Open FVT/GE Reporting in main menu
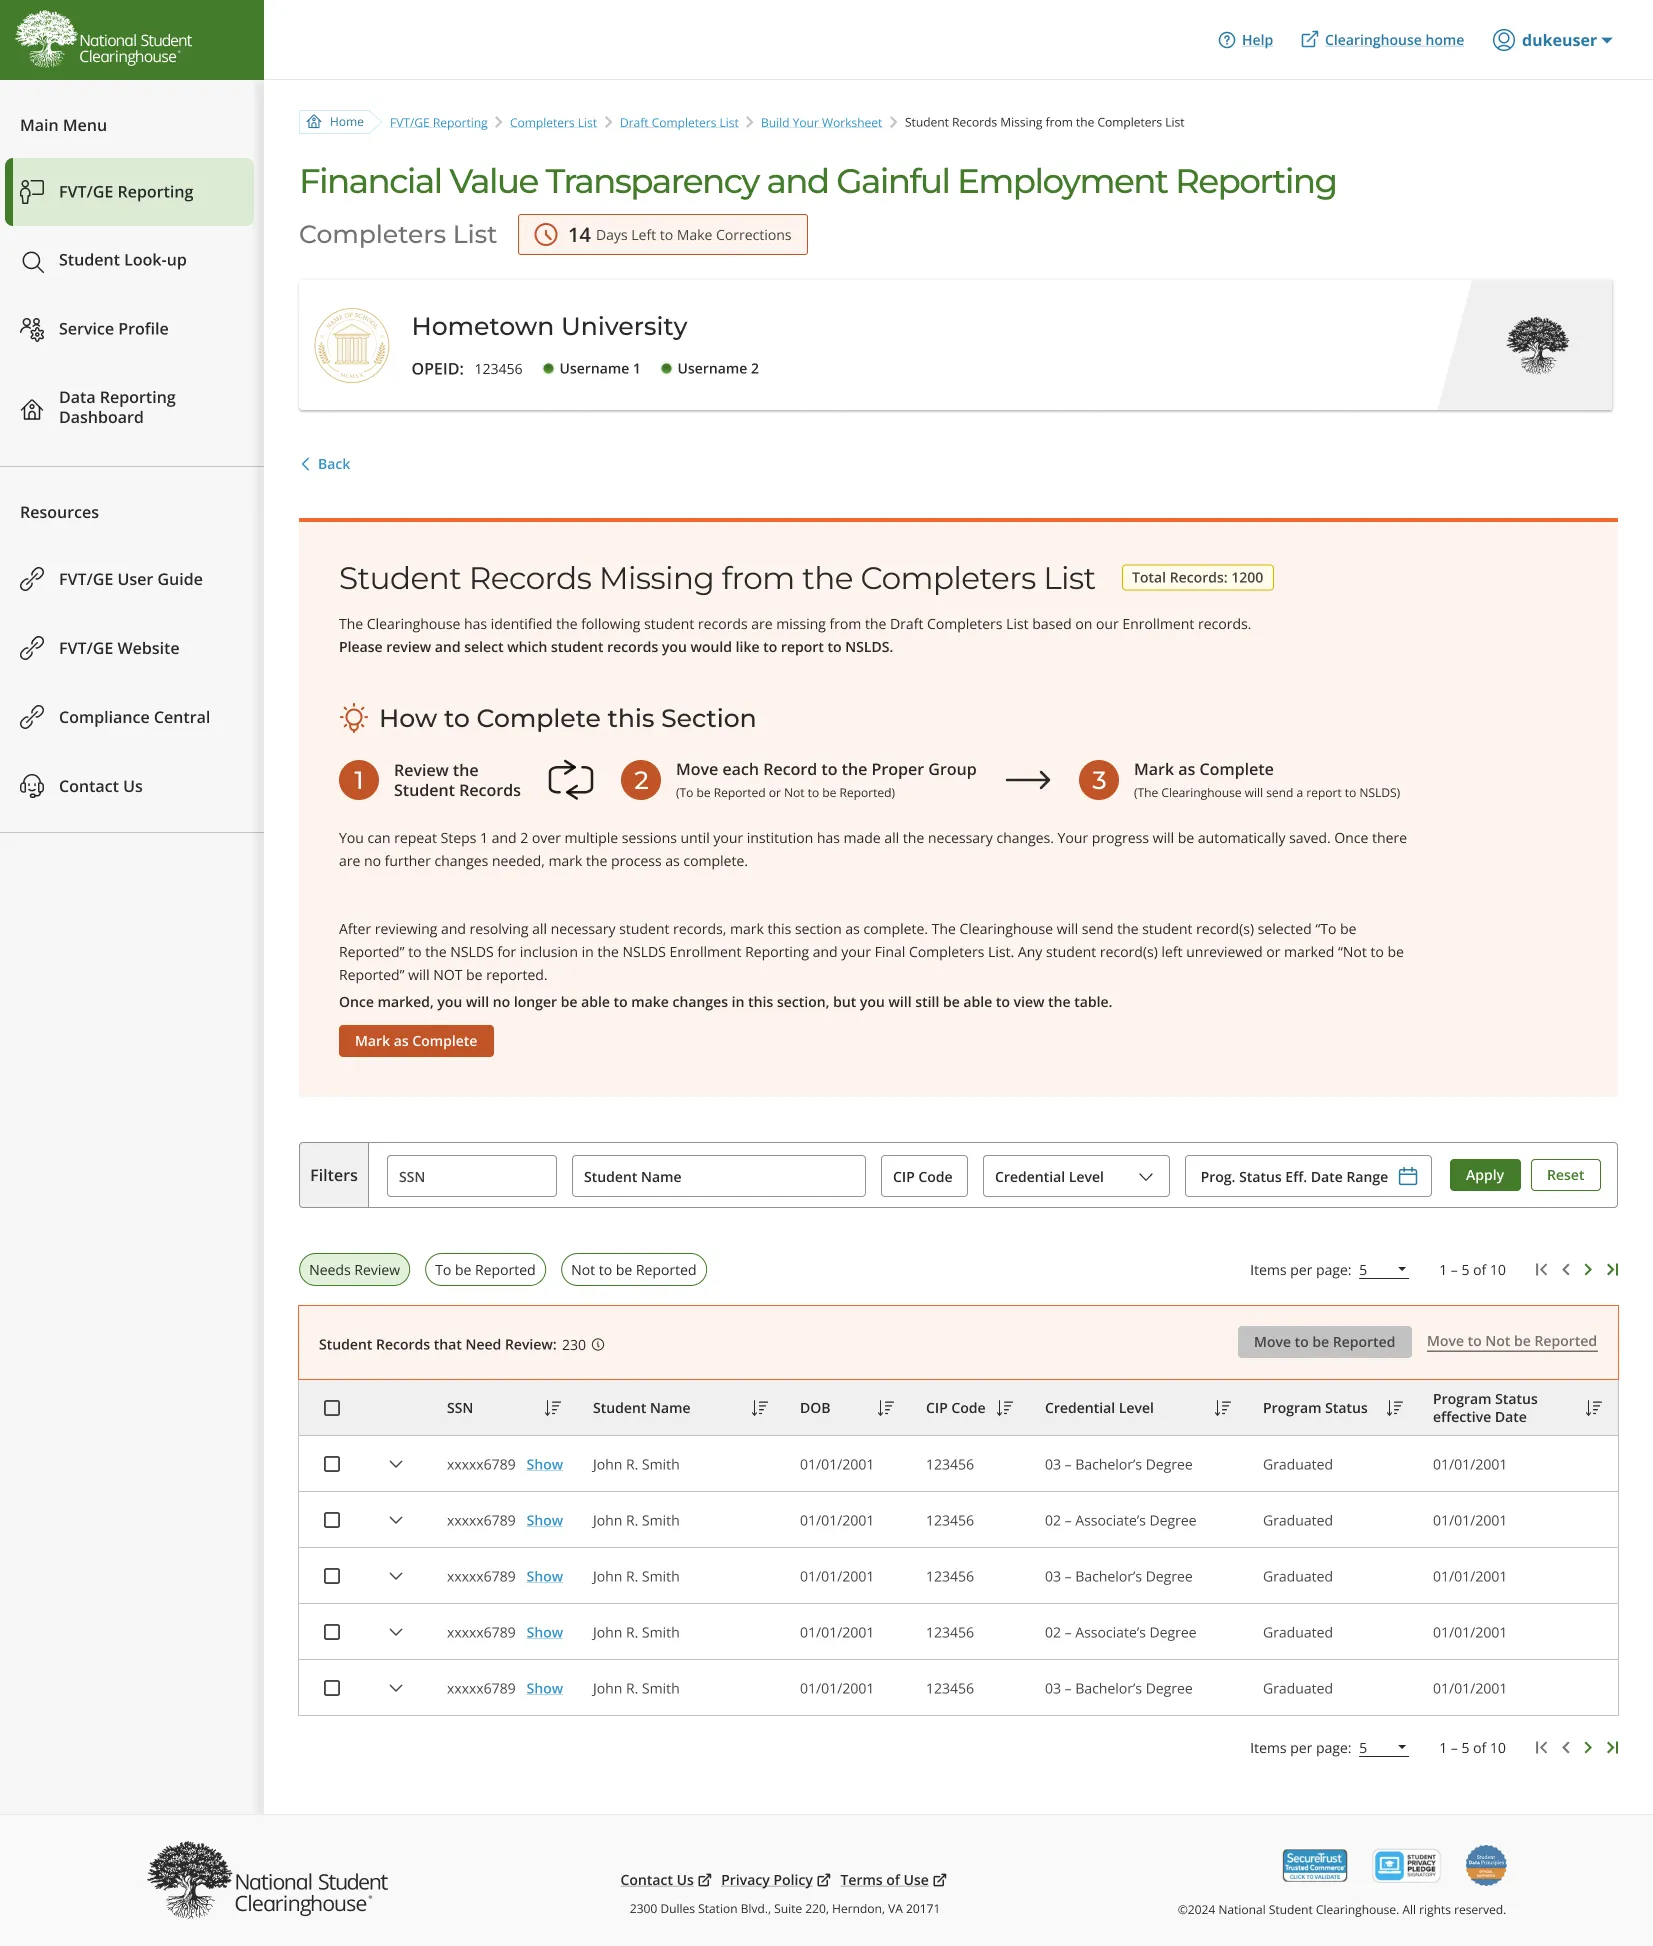Screen dimensions: 1653x1946 (130, 192)
